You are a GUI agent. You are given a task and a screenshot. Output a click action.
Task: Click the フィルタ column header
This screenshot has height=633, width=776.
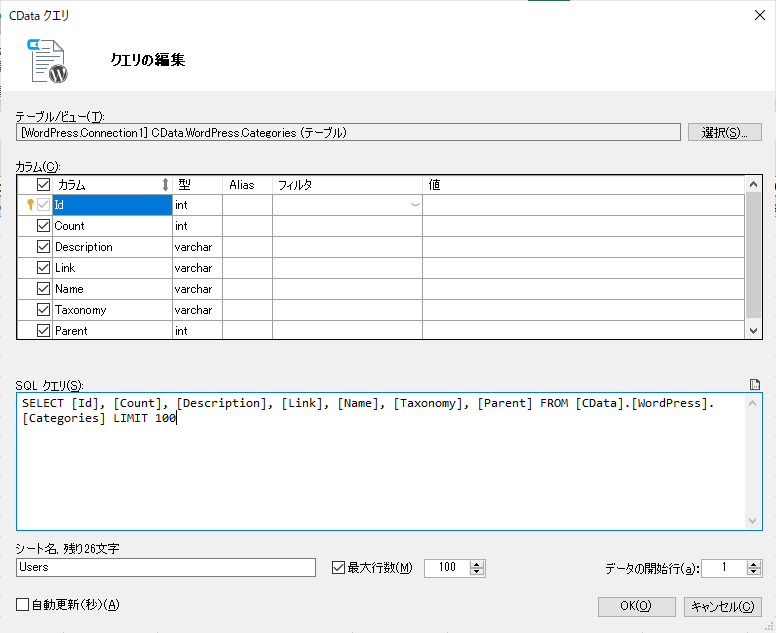347,185
